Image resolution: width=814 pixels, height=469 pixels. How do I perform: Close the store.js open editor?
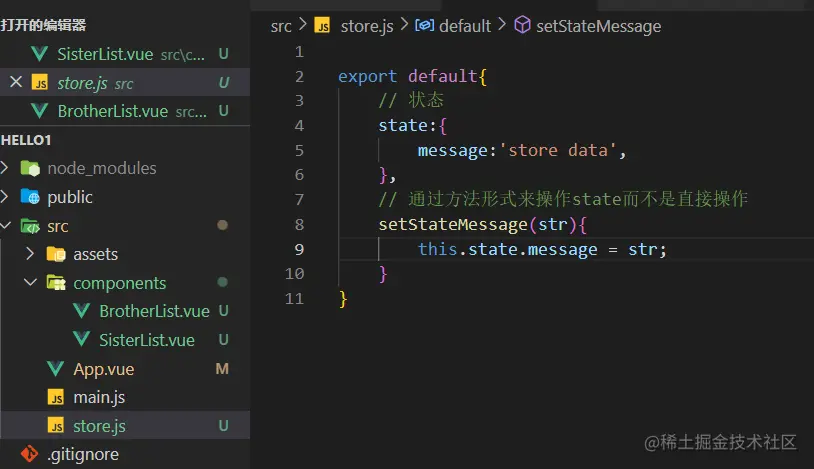(15, 82)
